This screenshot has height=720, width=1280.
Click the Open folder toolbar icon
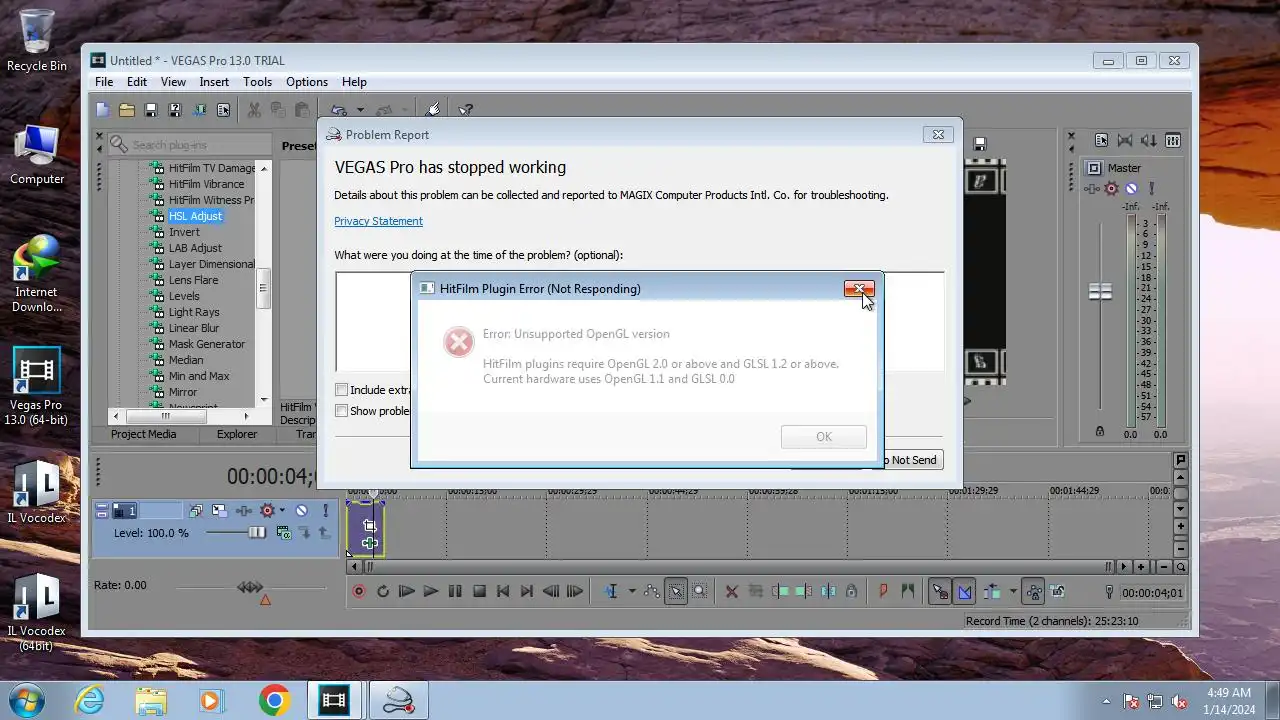(127, 110)
